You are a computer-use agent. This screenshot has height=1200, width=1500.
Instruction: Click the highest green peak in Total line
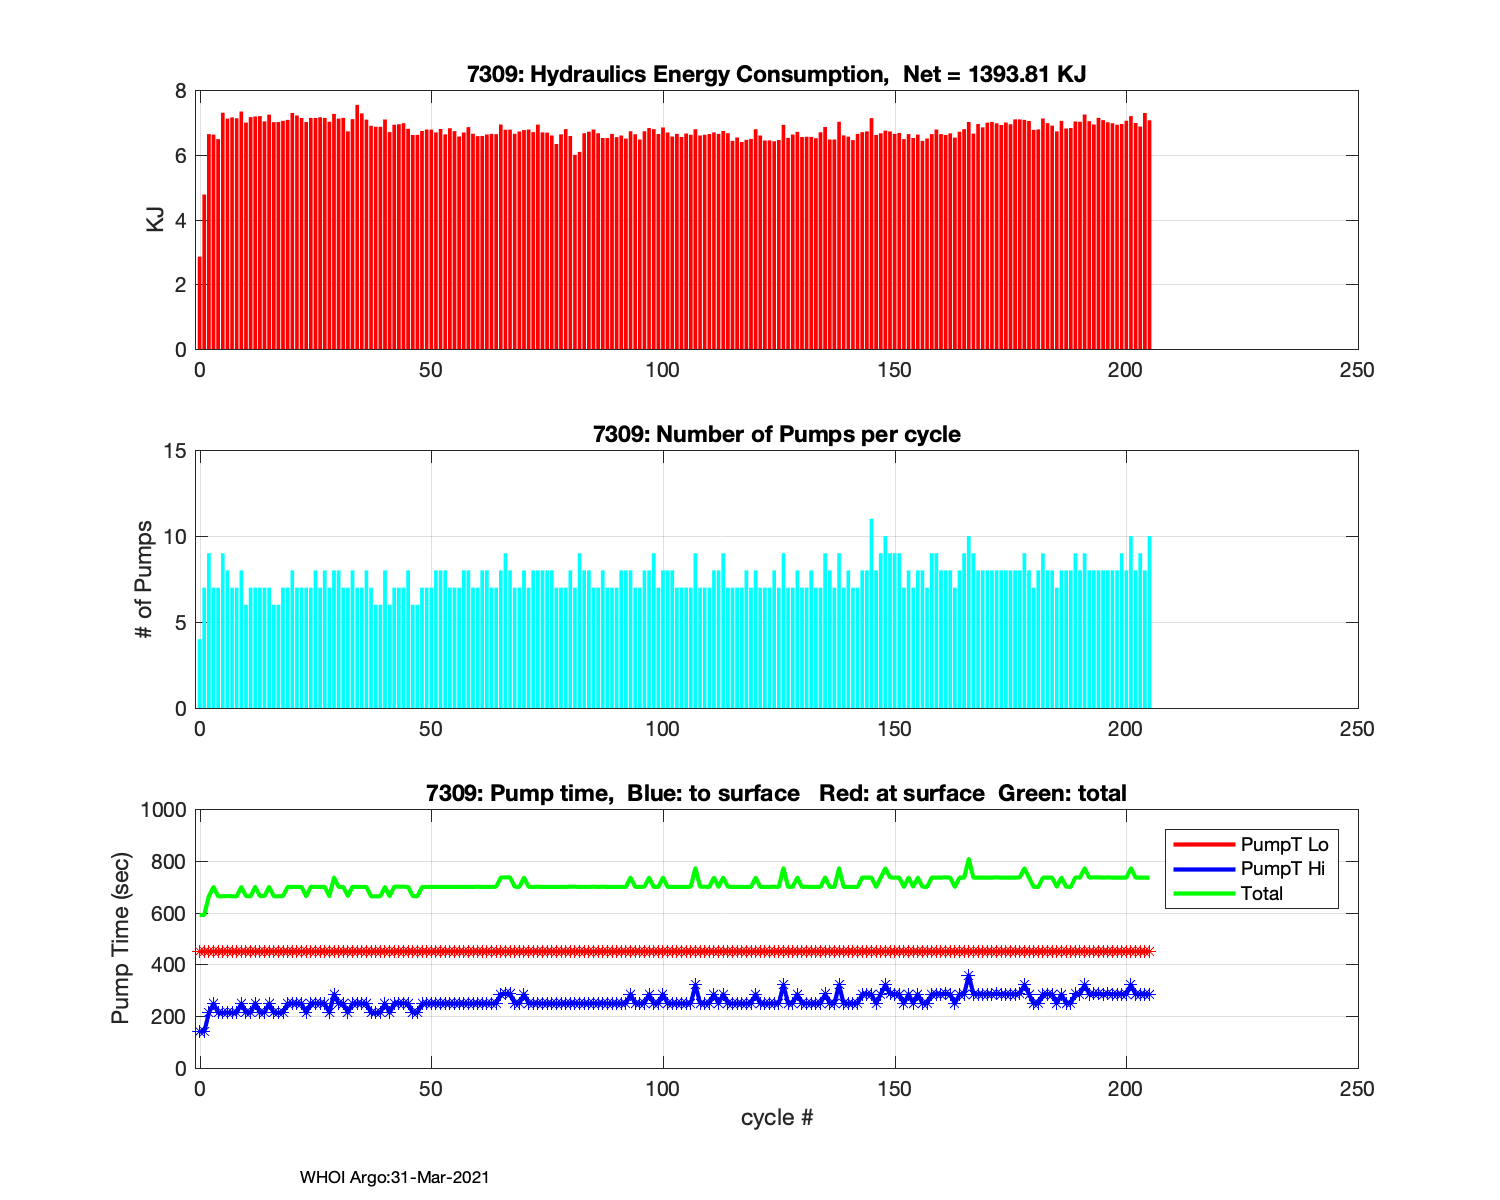(x=968, y=860)
